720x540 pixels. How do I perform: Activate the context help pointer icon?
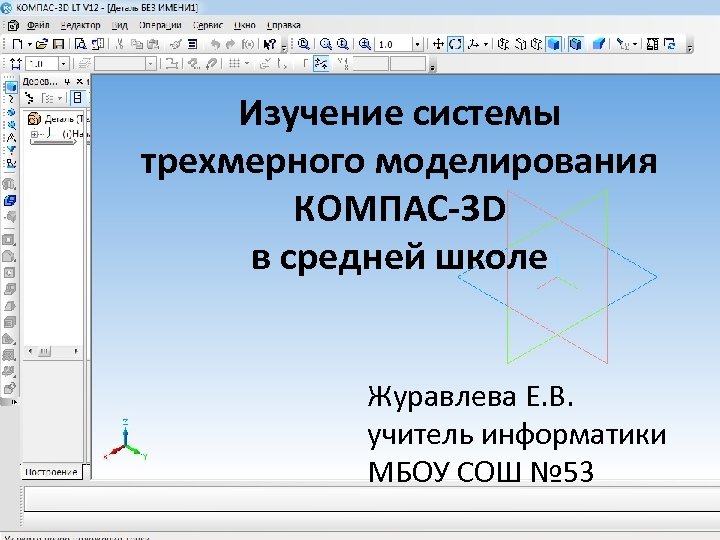(270, 44)
